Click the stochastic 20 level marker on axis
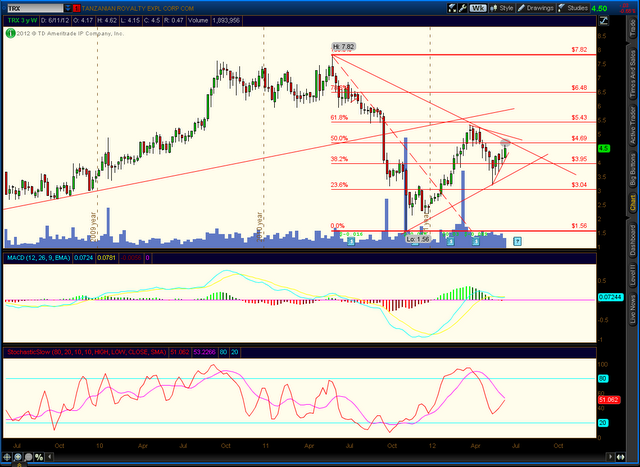This screenshot has height=467, width=640. click(603, 423)
